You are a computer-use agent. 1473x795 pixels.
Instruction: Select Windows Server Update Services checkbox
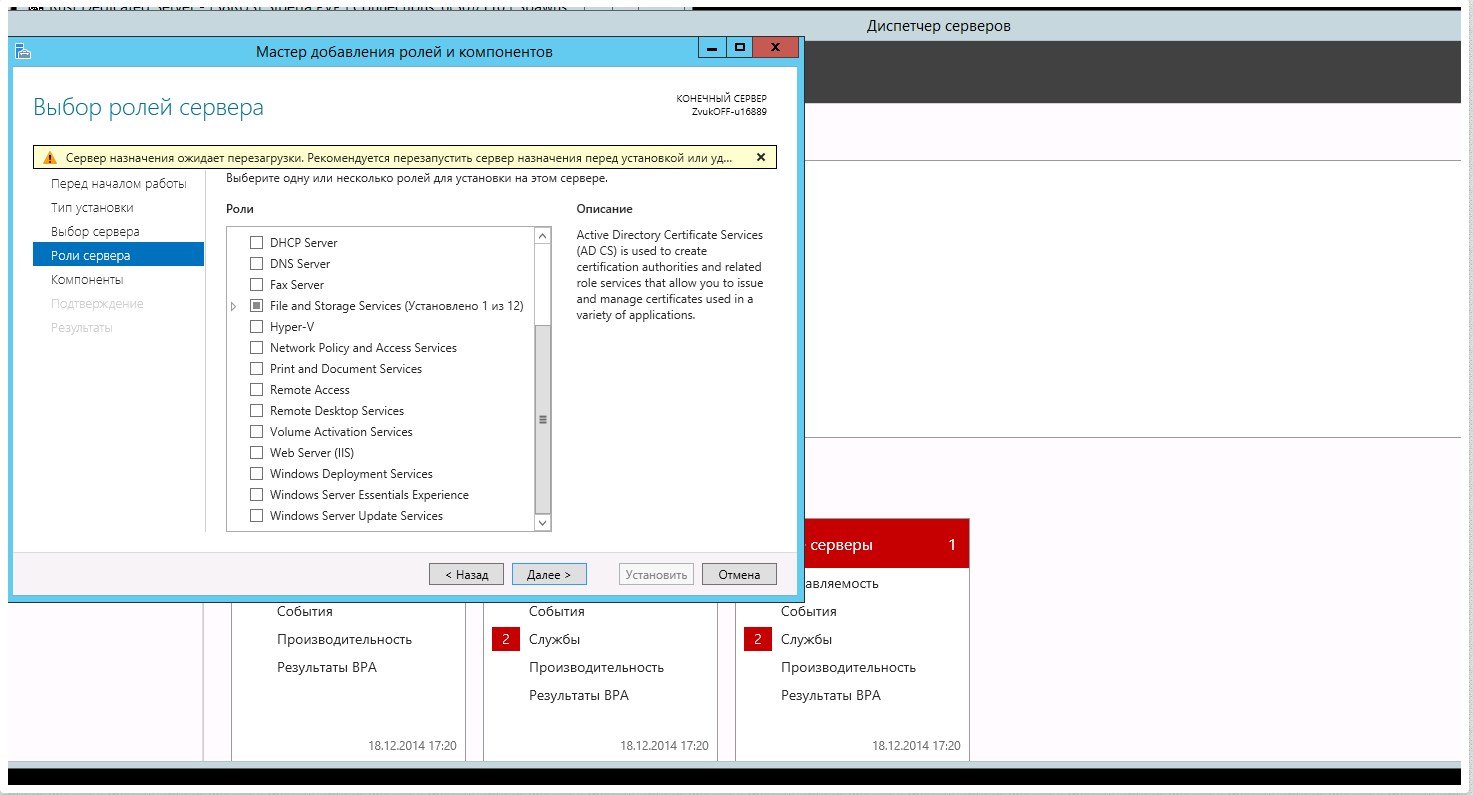[257, 516]
